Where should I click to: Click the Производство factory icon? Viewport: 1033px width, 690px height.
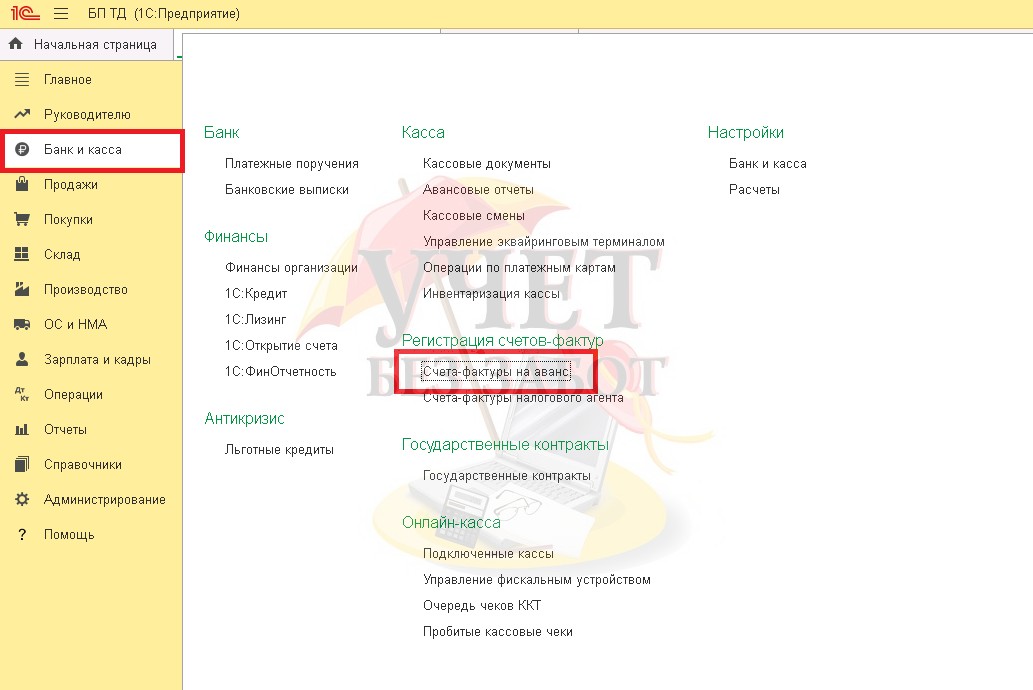pyautogui.click(x=22, y=289)
